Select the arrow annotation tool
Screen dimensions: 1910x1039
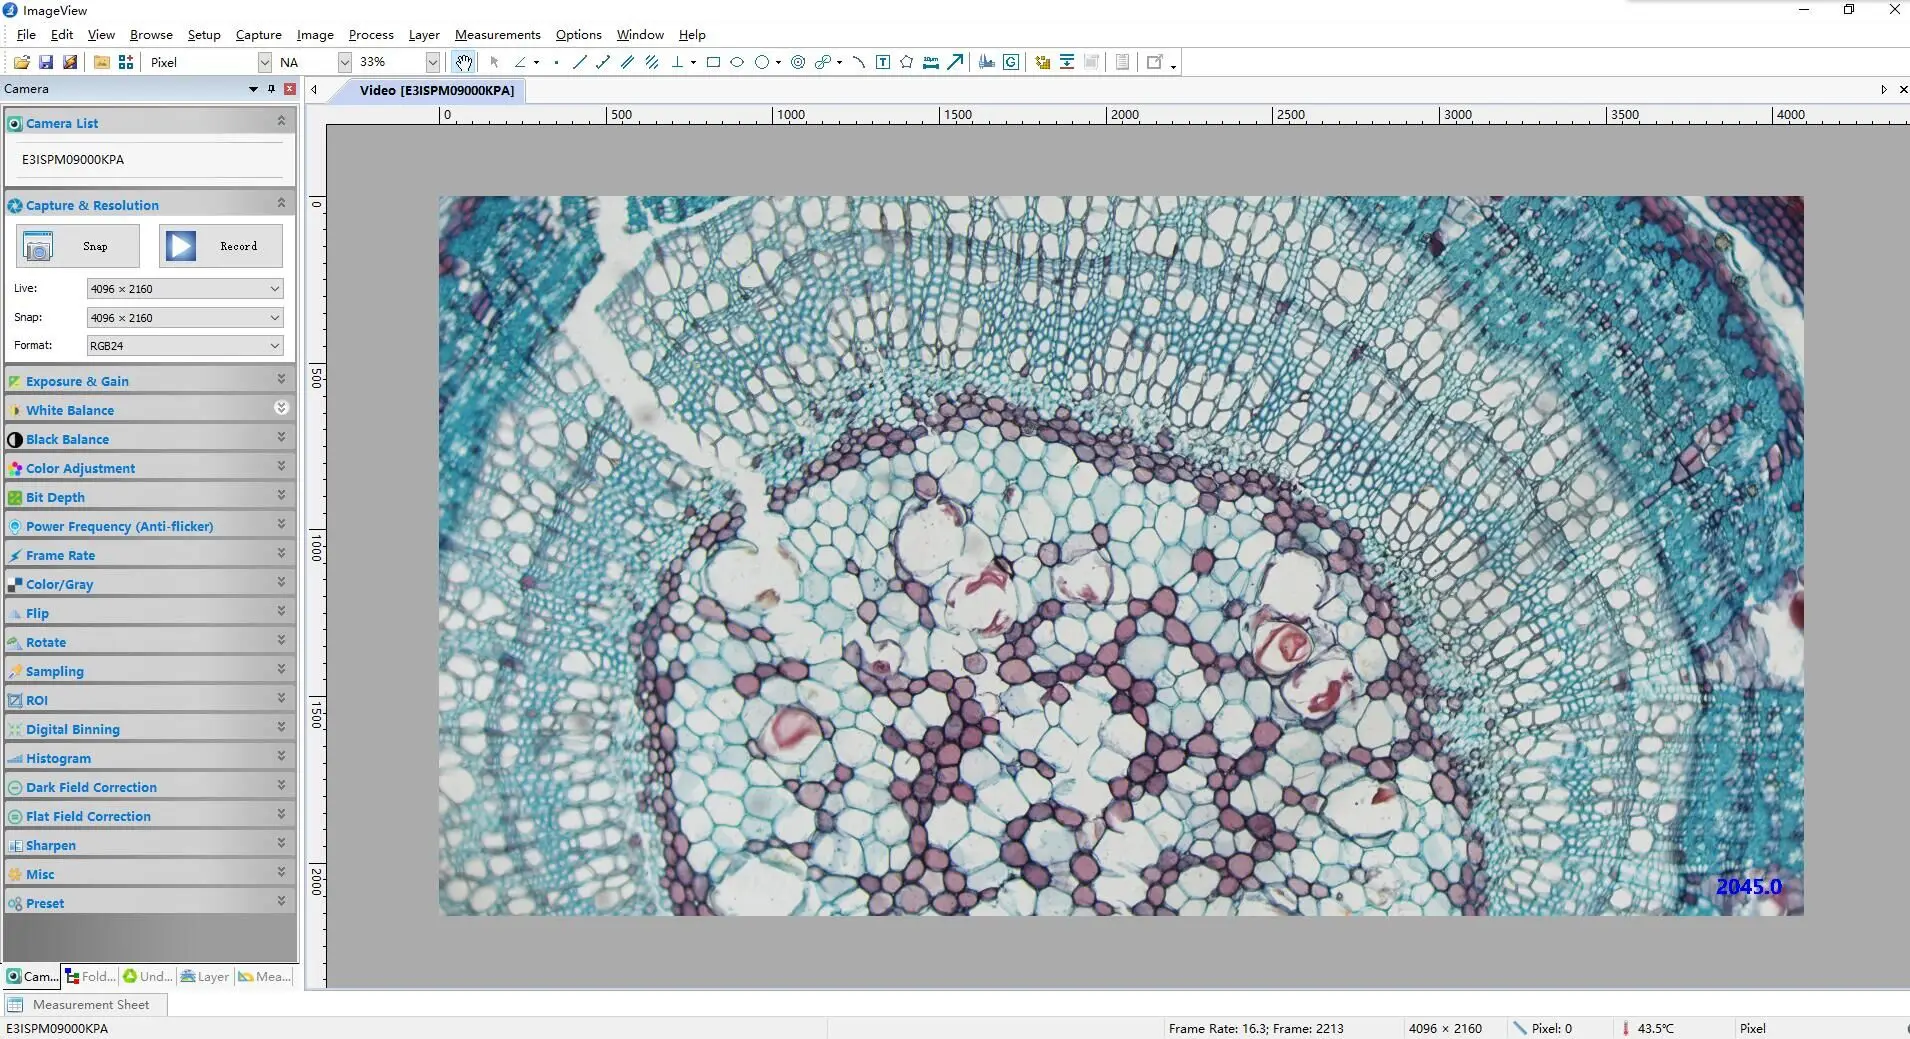pos(955,62)
